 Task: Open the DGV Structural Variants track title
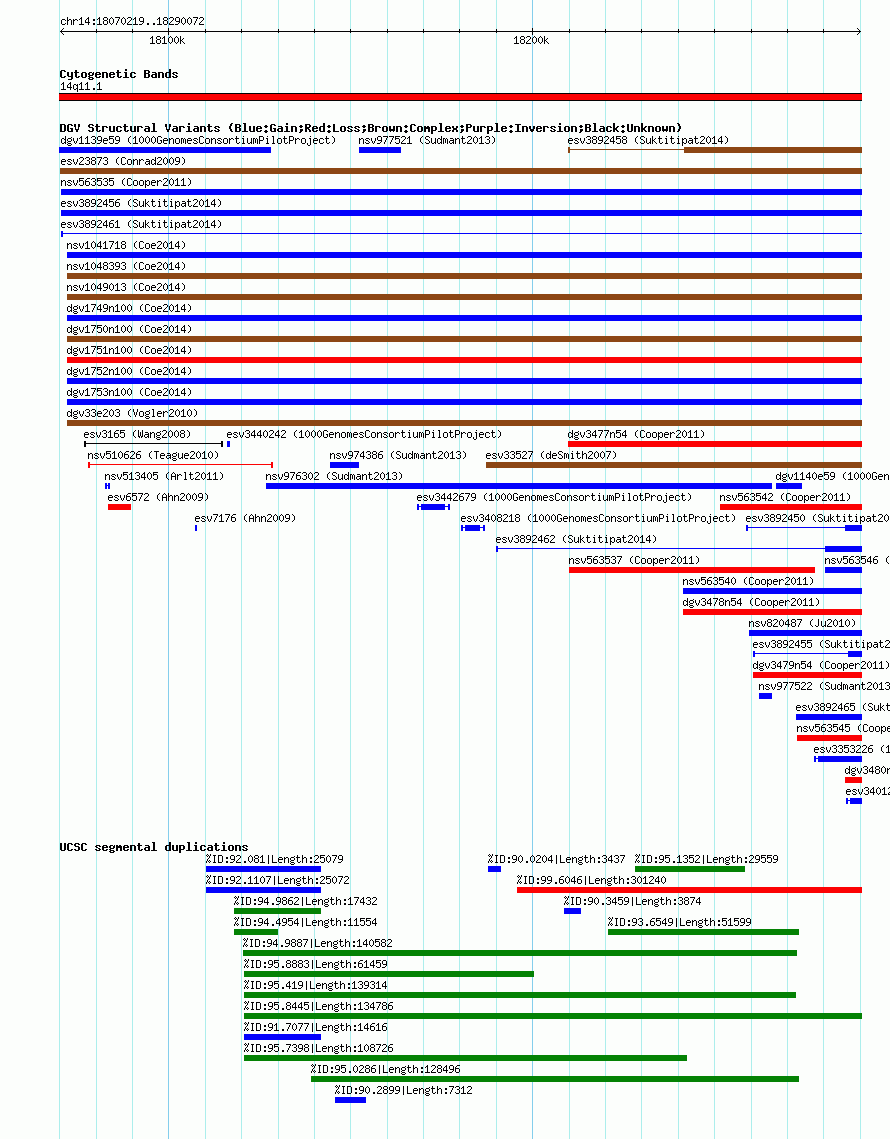coord(371,128)
